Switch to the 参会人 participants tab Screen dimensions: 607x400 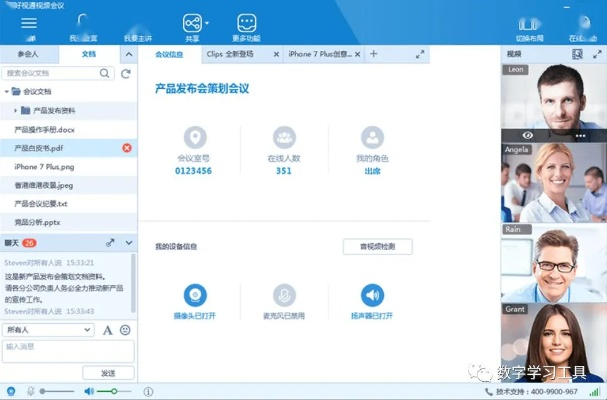(28, 54)
